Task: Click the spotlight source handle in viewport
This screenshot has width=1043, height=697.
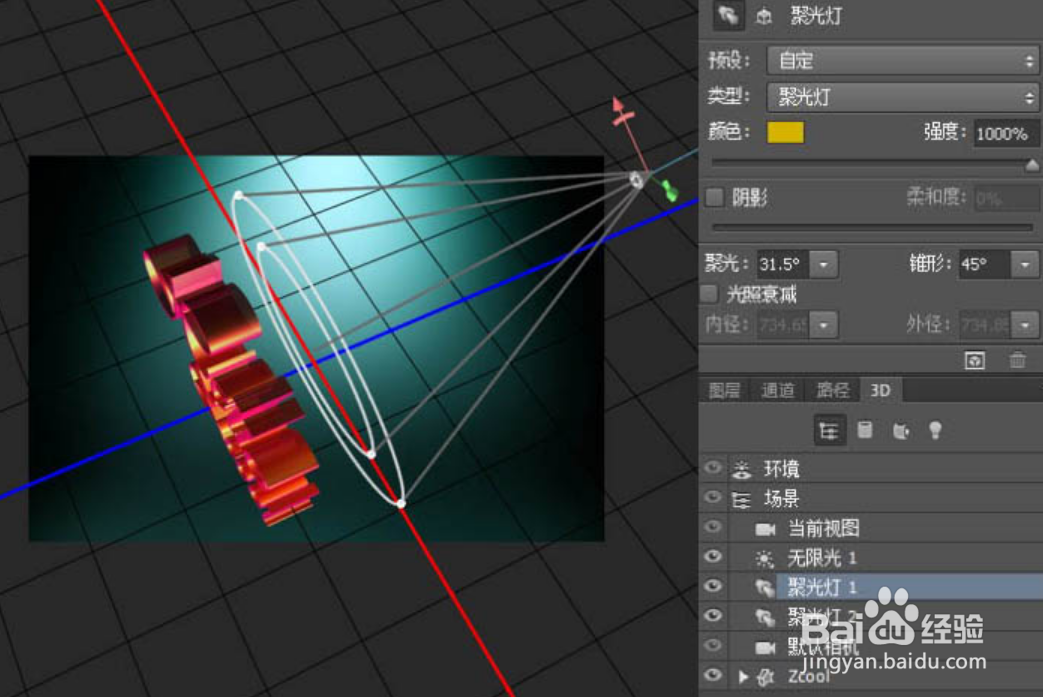Action: (637, 179)
